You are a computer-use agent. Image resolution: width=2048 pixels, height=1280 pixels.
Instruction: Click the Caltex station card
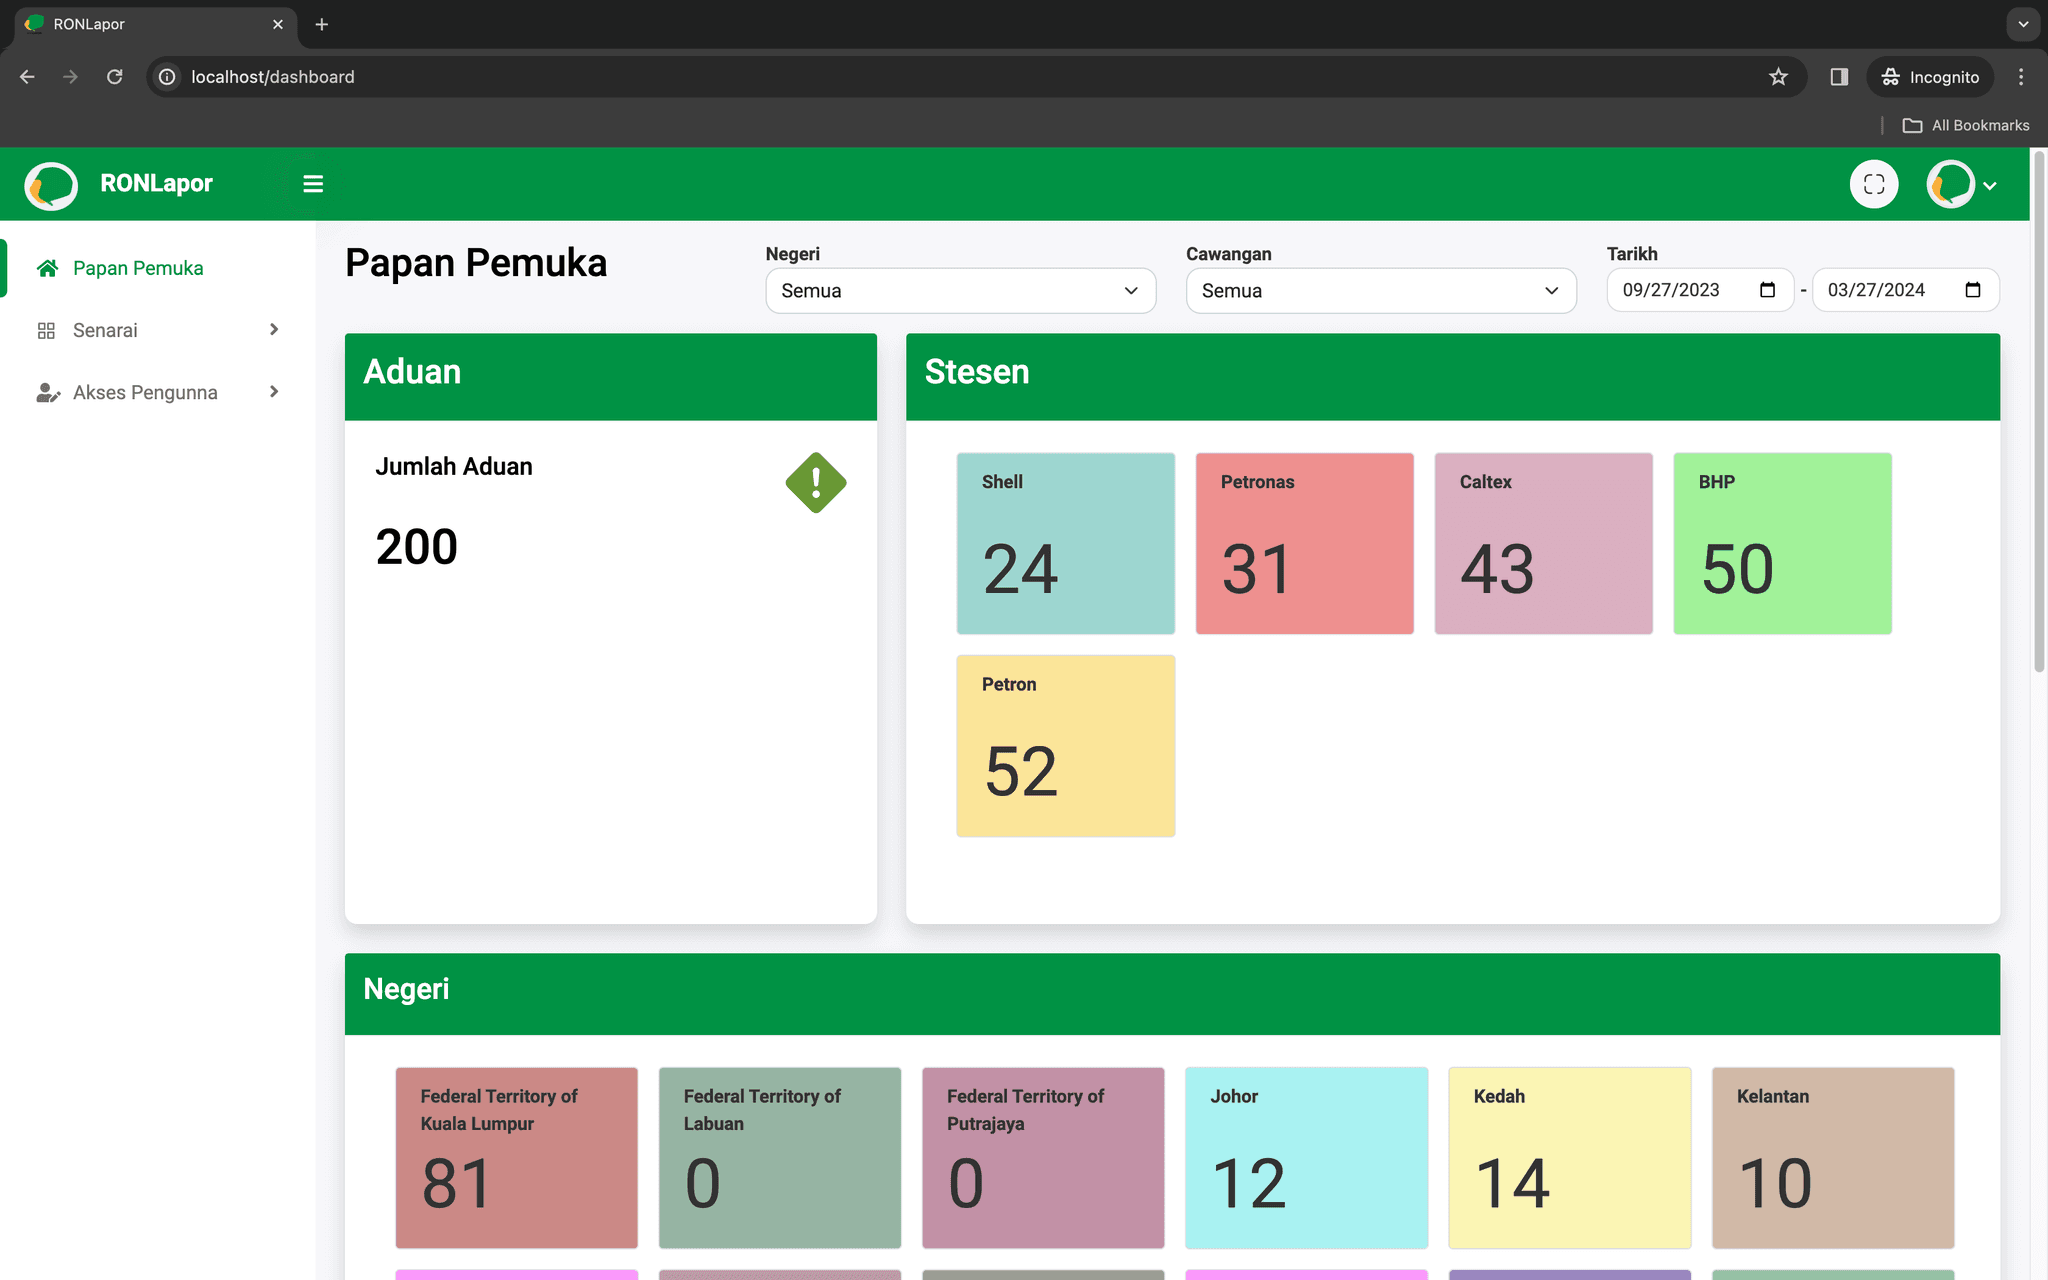pos(1543,543)
